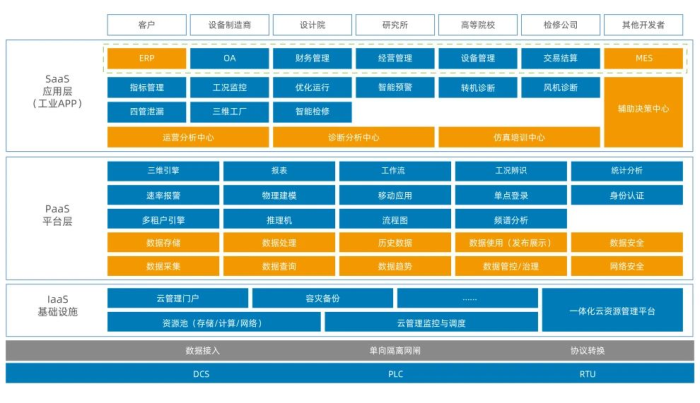
Task: Select the 诊断分析中心 box
Action: coord(353,137)
